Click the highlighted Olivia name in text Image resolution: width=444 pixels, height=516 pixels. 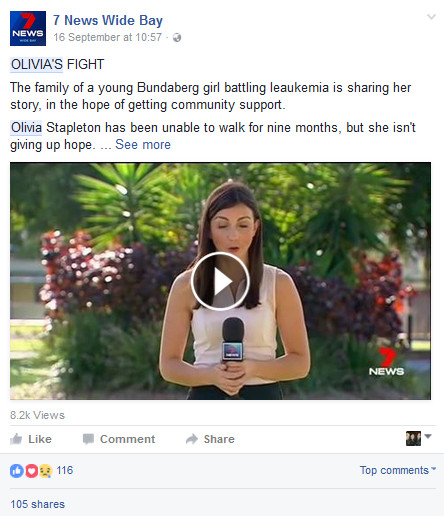pyautogui.click(x=26, y=128)
